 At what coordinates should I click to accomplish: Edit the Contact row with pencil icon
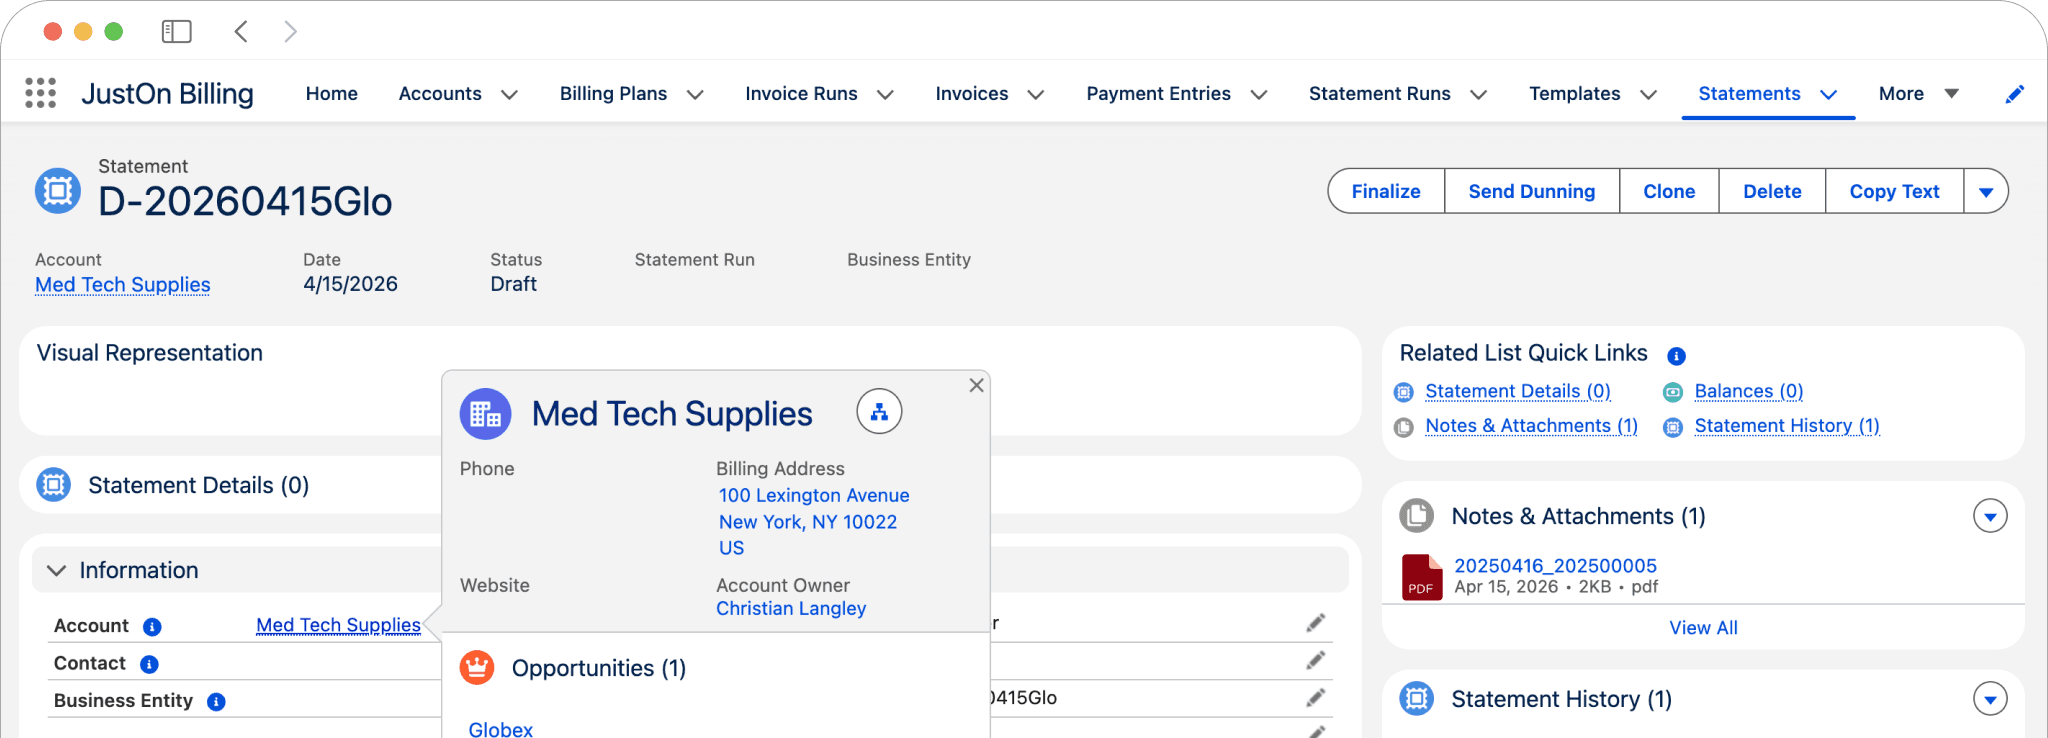pos(1316,660)
